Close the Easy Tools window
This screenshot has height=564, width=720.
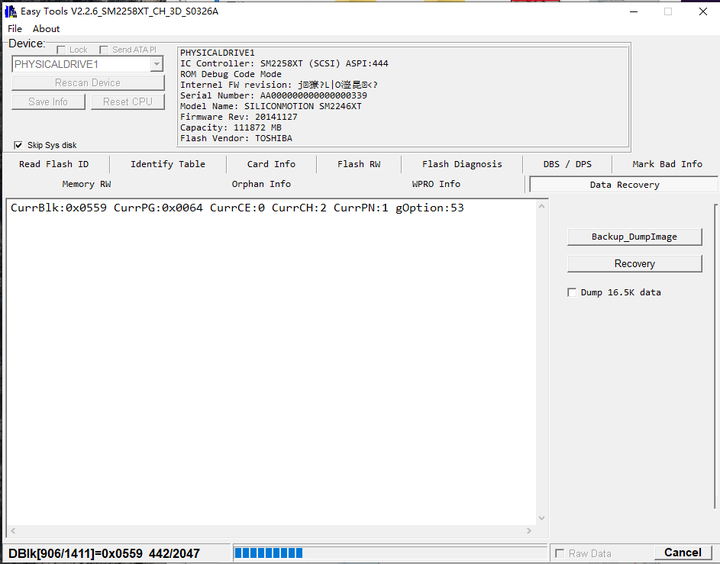703,11
